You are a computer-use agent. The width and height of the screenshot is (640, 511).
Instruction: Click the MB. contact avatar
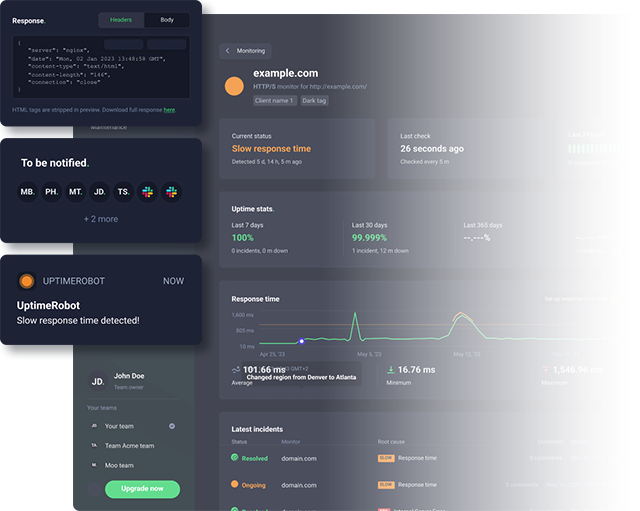[28, 192]
